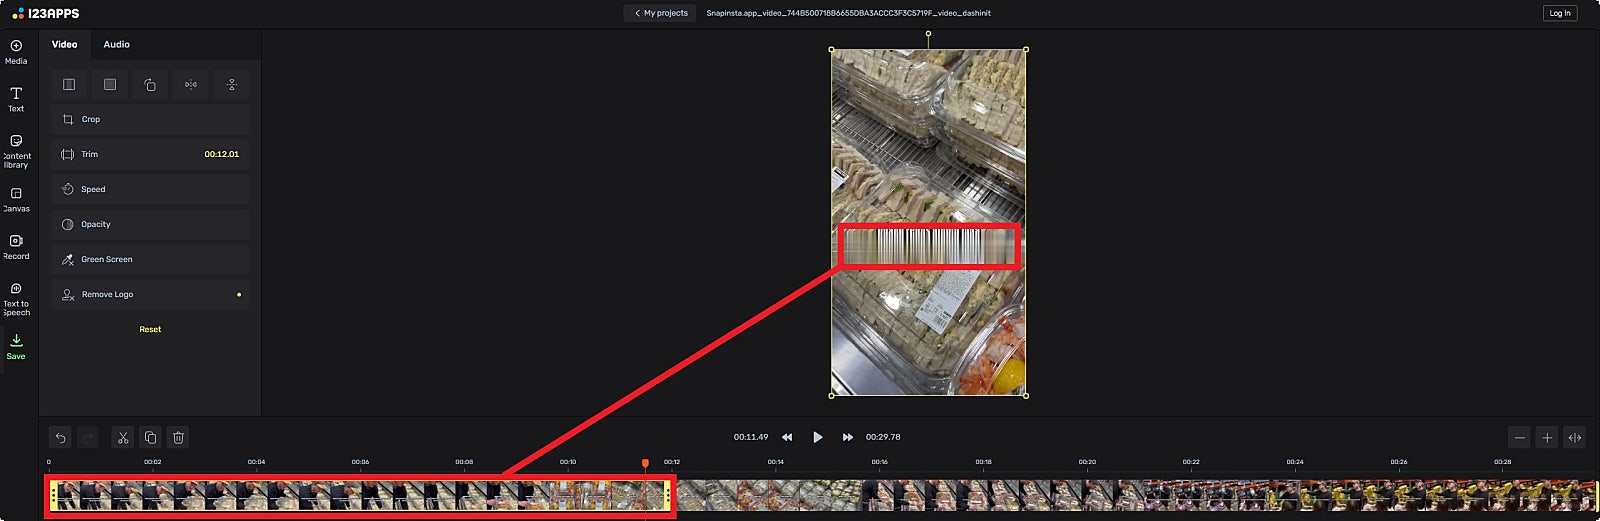Screen dimensions: 1600x521
Task: Open the Trim option
Action: 150,154
